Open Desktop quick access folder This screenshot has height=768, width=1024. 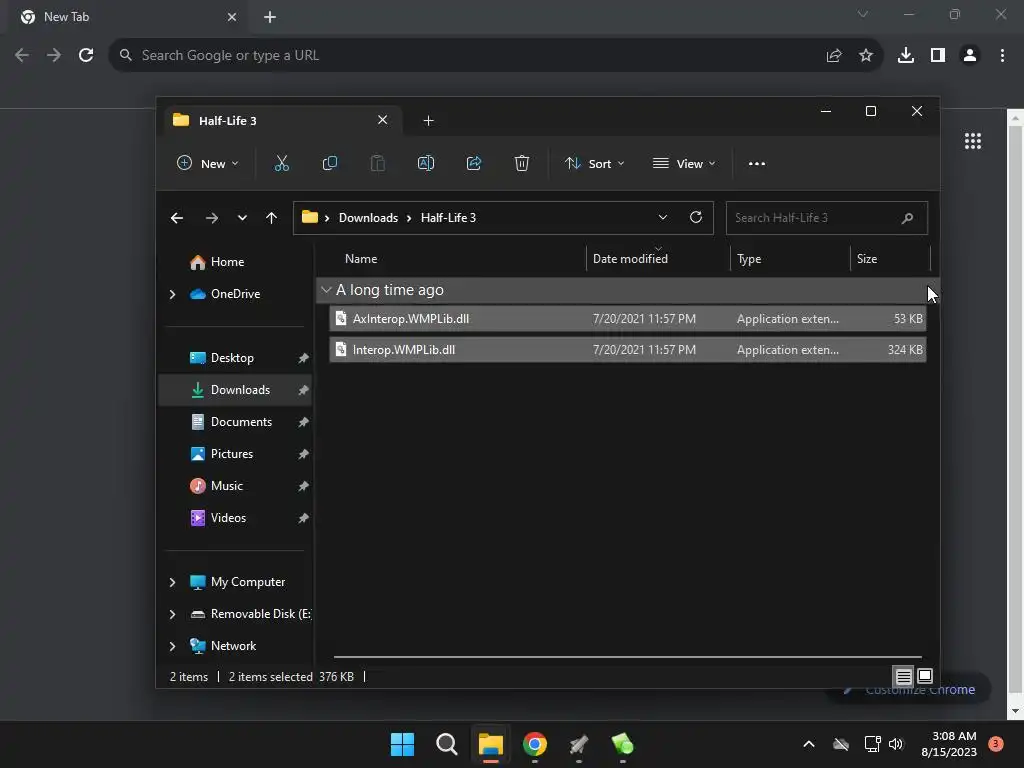tap(232, 358)
